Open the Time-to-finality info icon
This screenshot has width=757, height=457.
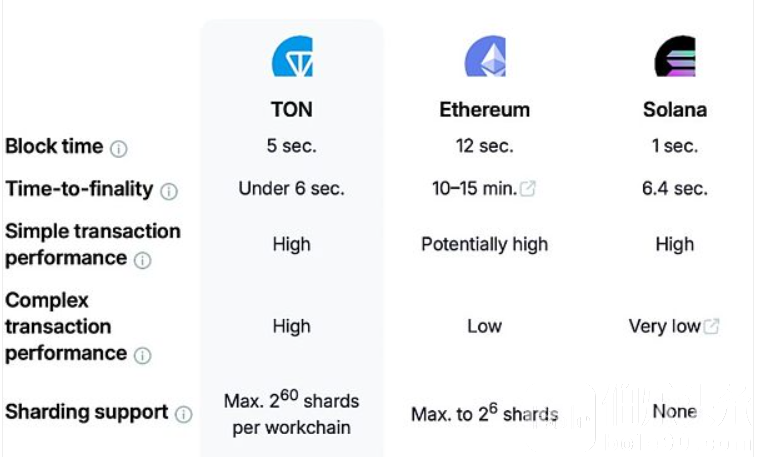click(x=169, y=191)
